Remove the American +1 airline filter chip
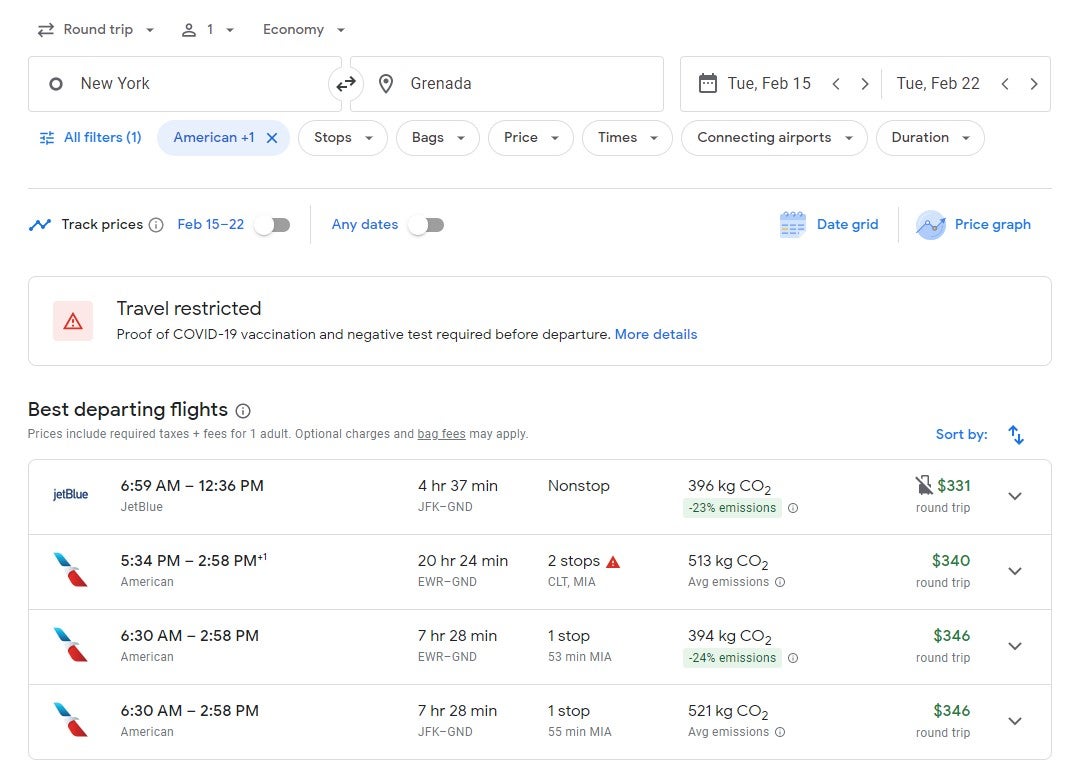Image resolution: width=1069 pixels, height=781 pixels. [x=270, y=137]
